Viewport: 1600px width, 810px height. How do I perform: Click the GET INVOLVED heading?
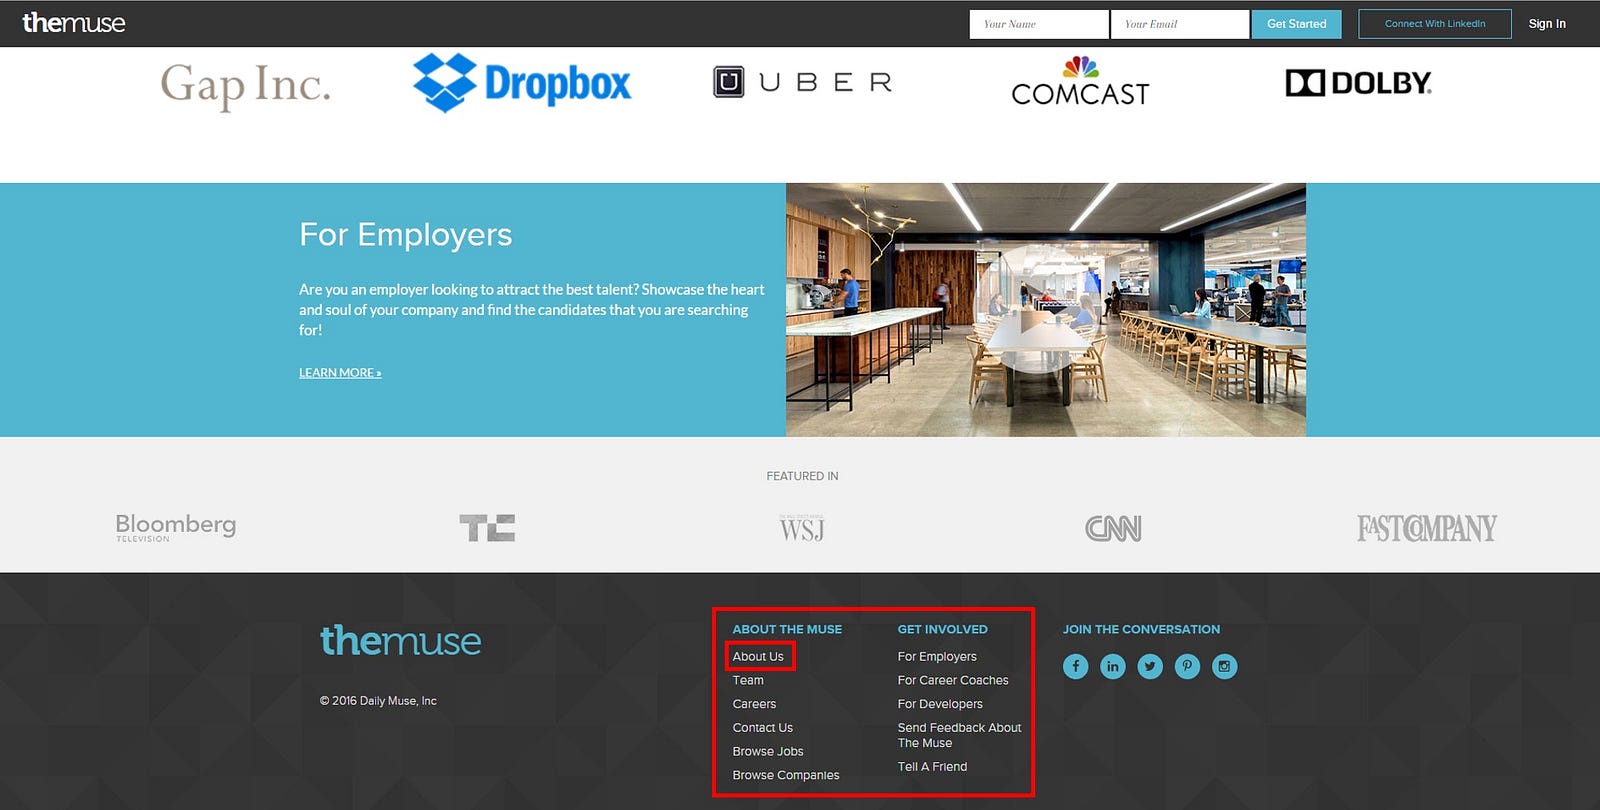coord(942,630)
